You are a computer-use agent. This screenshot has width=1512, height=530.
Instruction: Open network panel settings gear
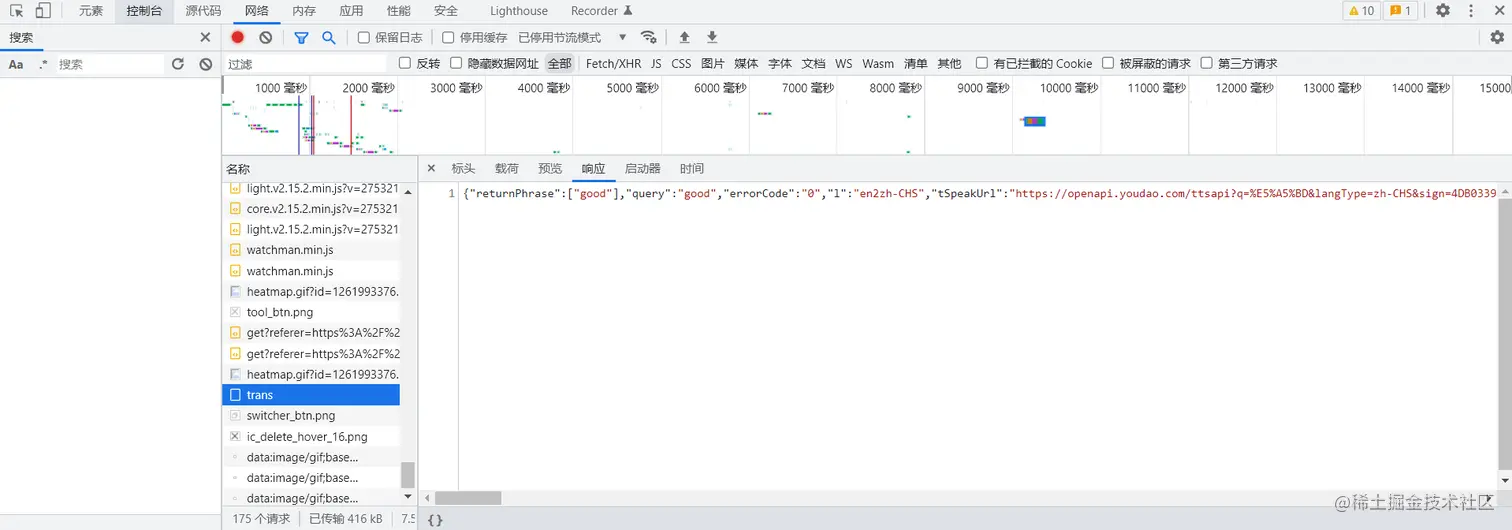1497,37
